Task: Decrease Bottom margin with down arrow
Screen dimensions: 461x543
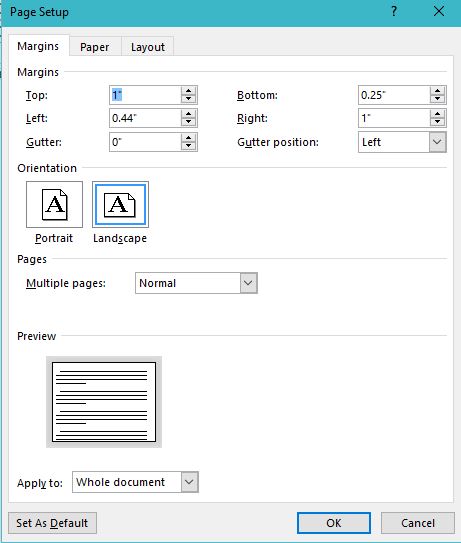Action: coord(437,99)
